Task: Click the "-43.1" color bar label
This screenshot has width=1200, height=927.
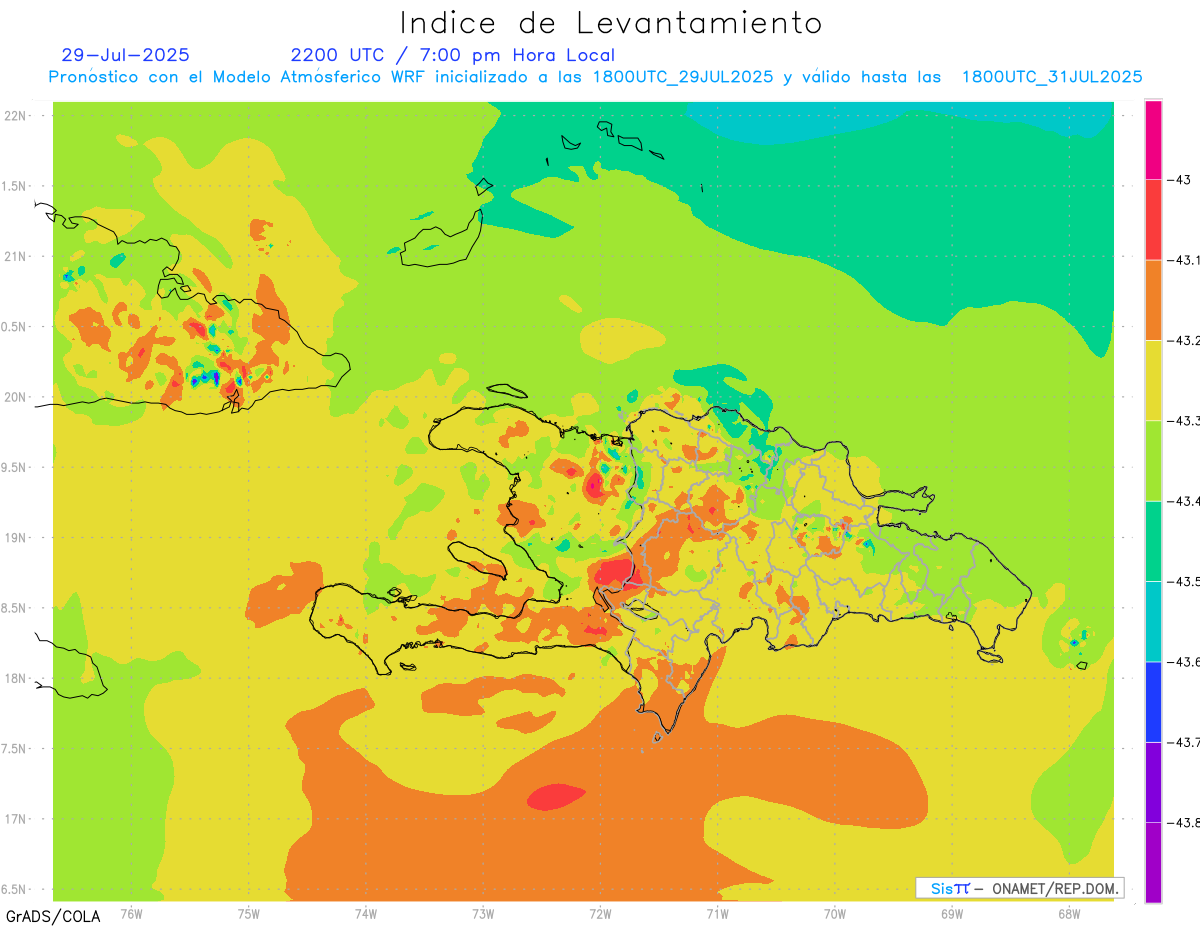Action: point(1185,260)
